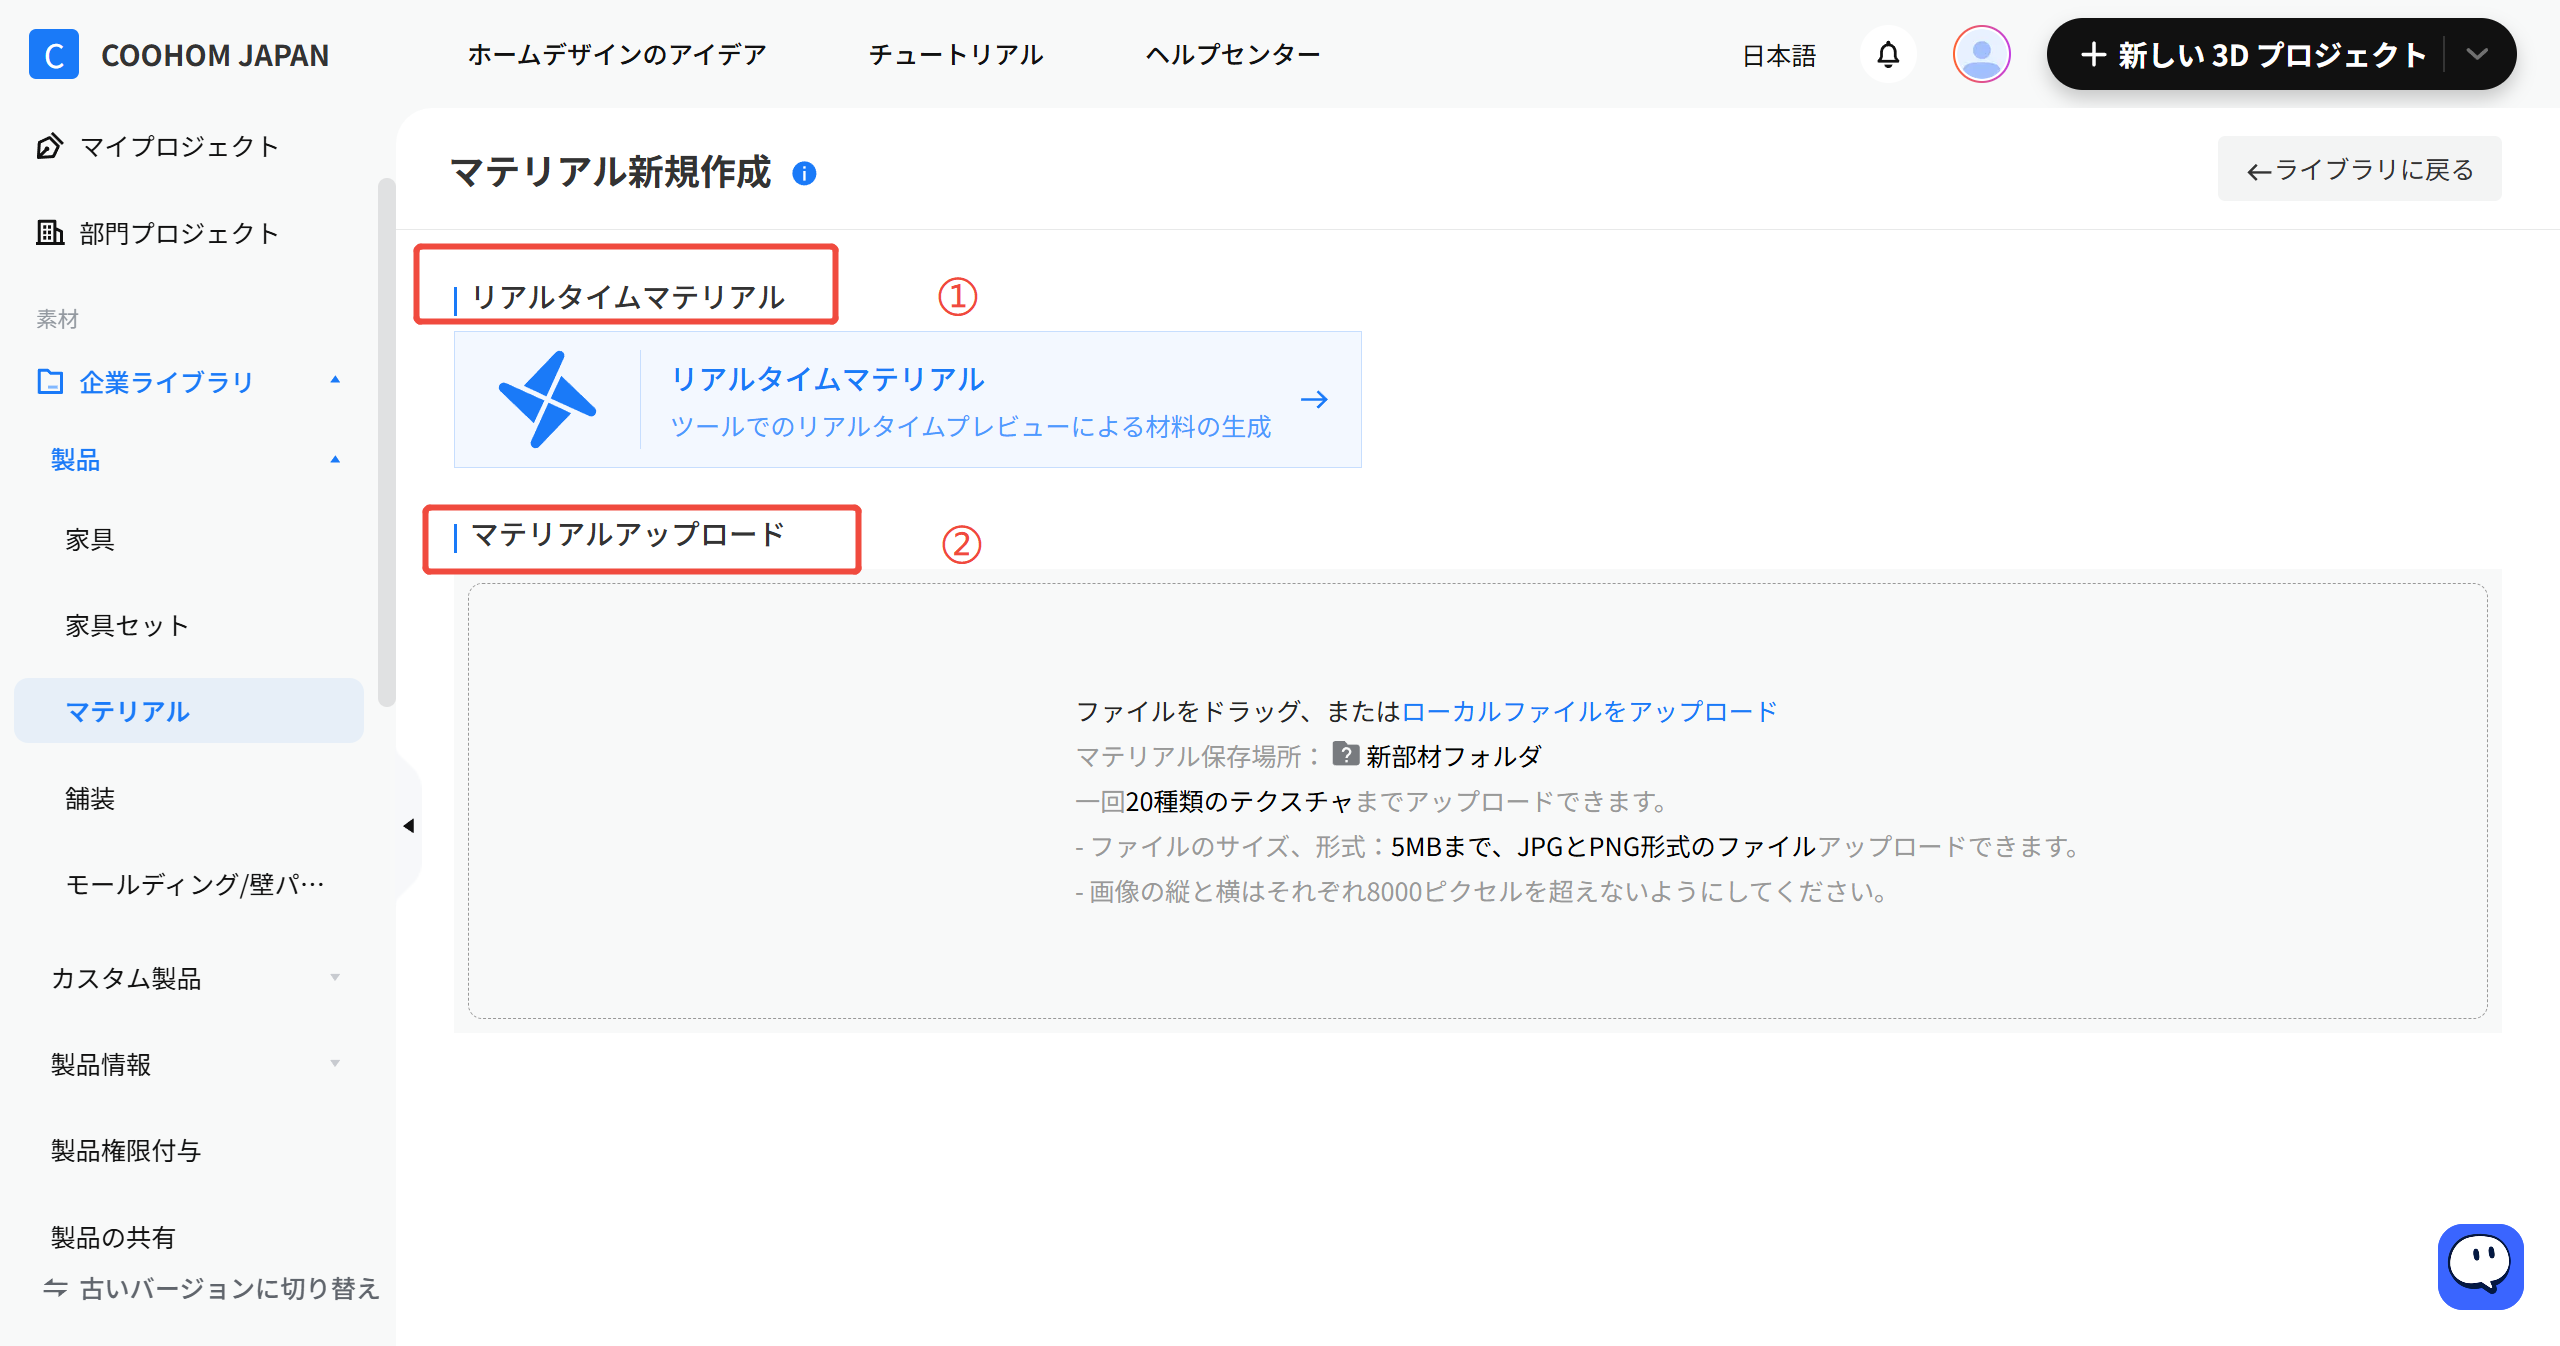Image resolution: width=2560 pixels, height=1346 pixels.
Task: Click the 新部材フォルダ folder icon
Action: (1345, 754)
